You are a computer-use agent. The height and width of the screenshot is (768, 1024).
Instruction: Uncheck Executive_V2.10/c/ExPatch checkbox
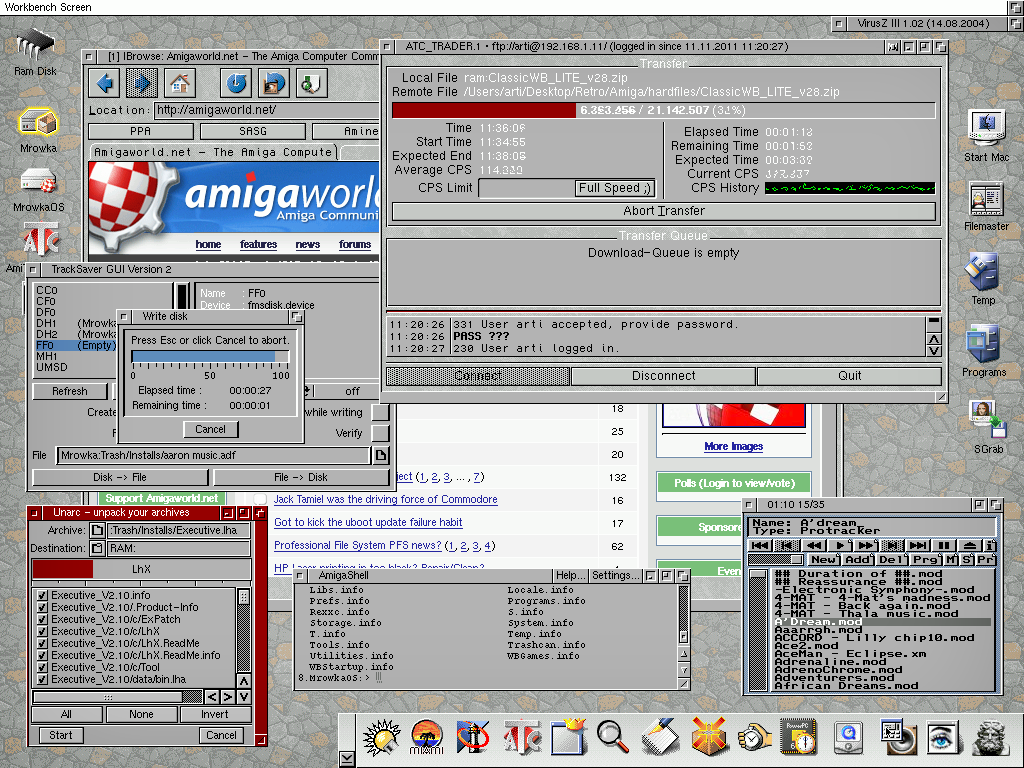(x=42, y=619)
